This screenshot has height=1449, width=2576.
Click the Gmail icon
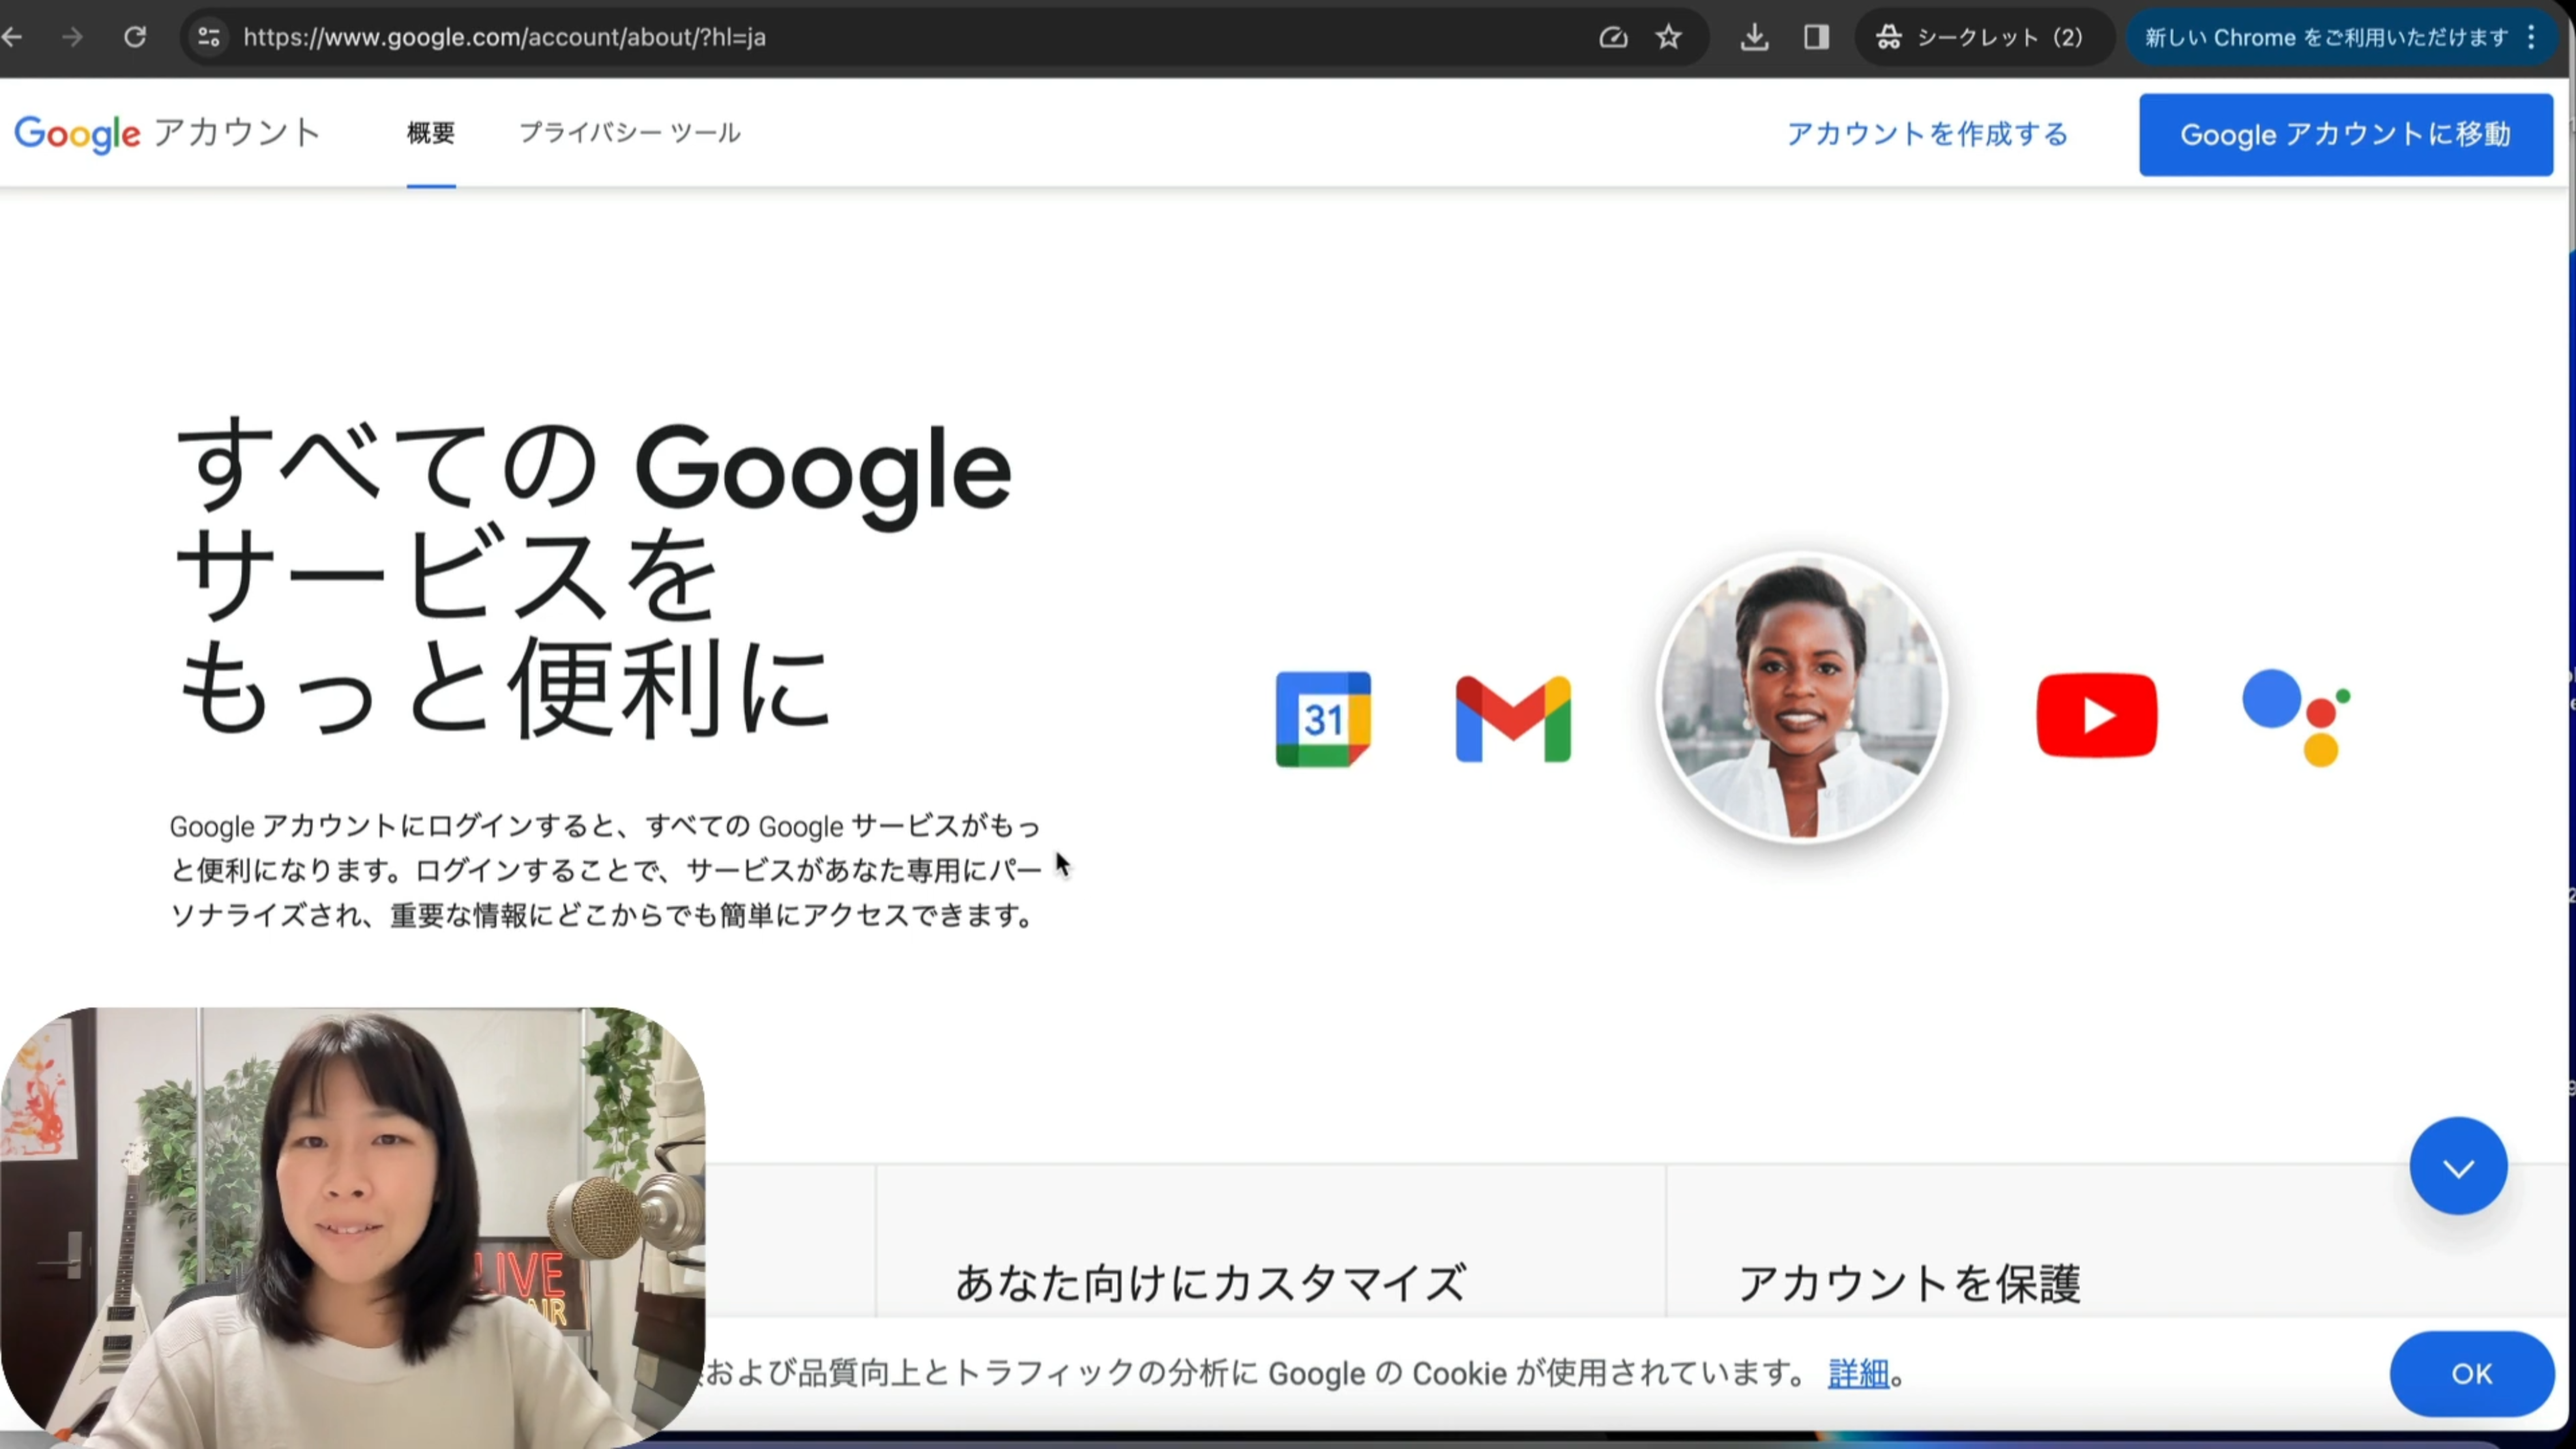pos(1513,719)
